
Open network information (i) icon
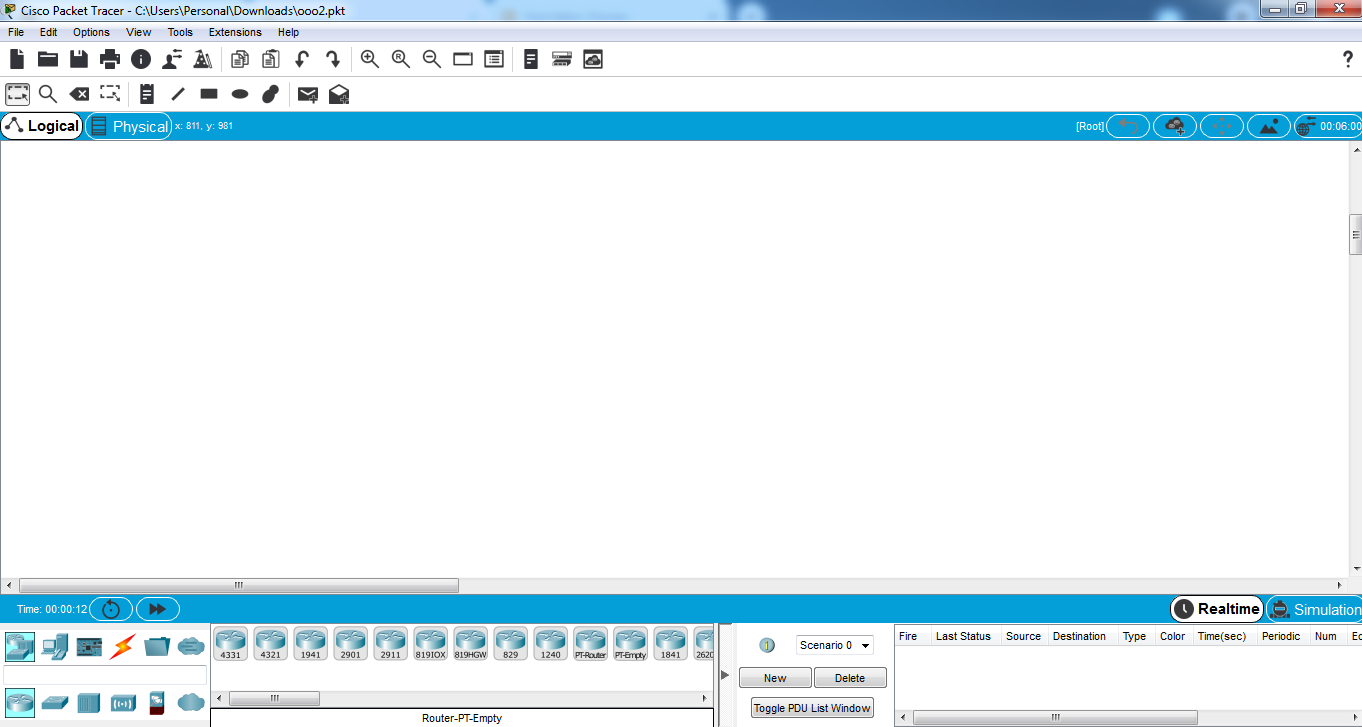[141, 59]
